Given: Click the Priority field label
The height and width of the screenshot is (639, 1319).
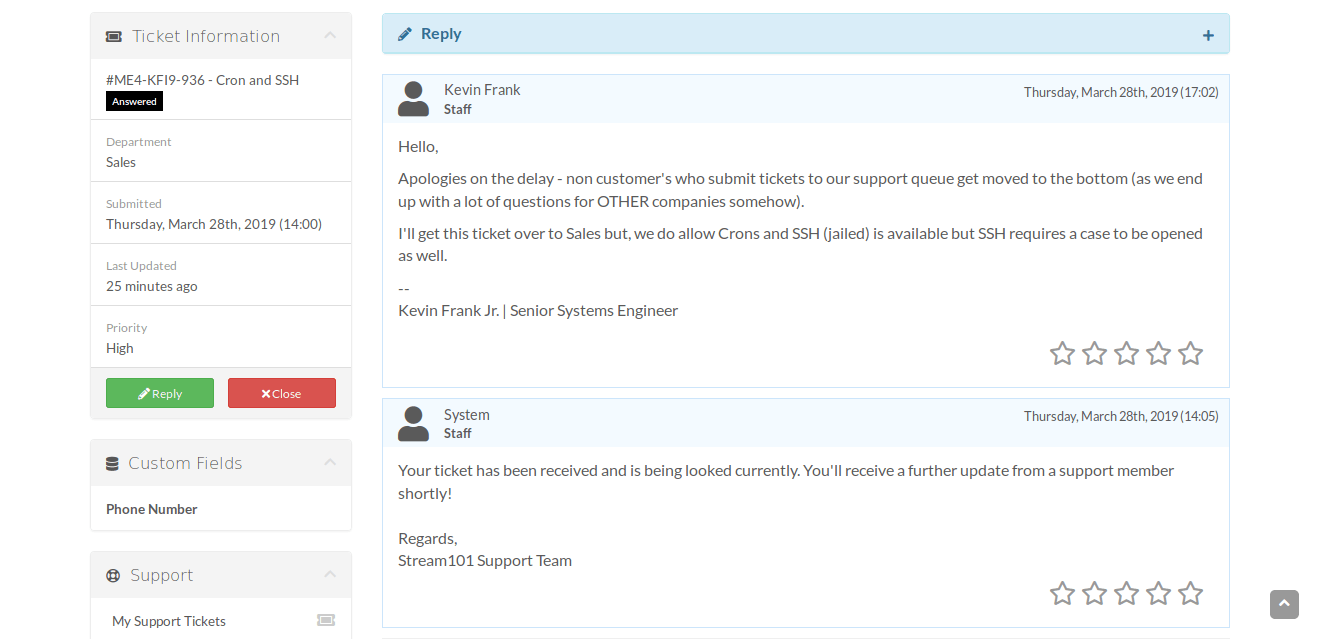Looking at the screenshot, I should (127, 328).
